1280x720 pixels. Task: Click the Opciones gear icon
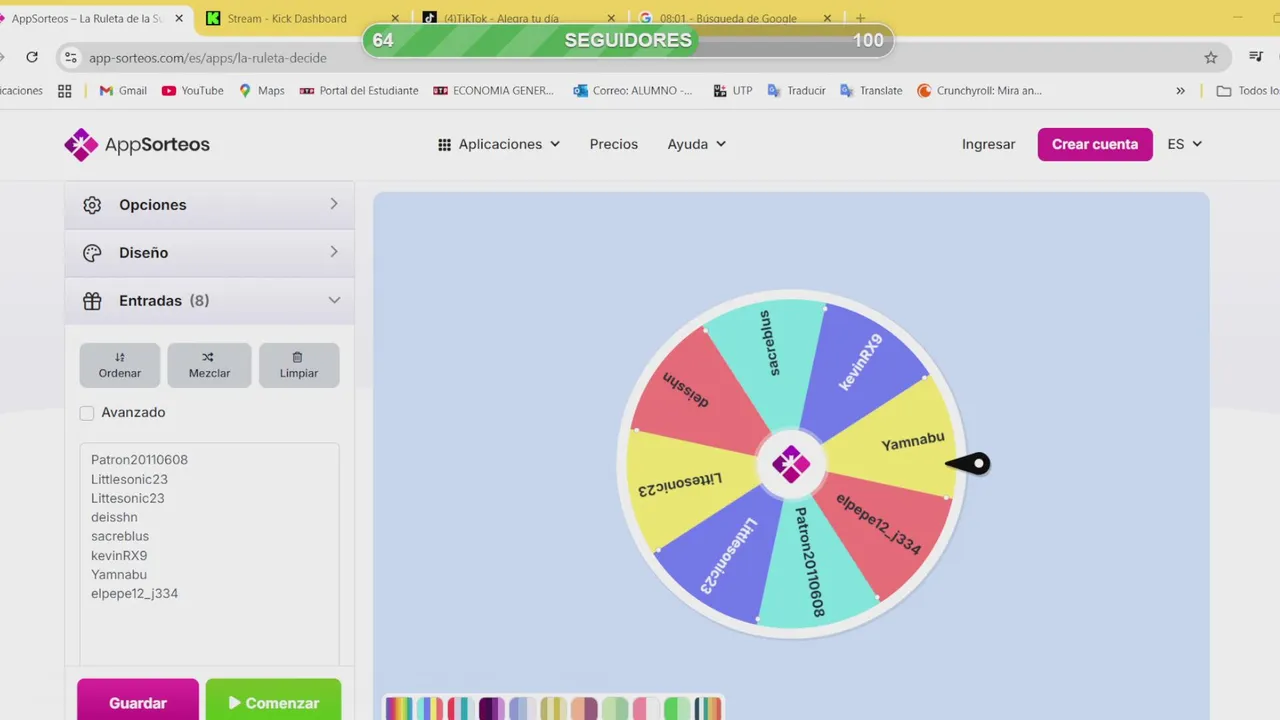[x=92, y=205]
